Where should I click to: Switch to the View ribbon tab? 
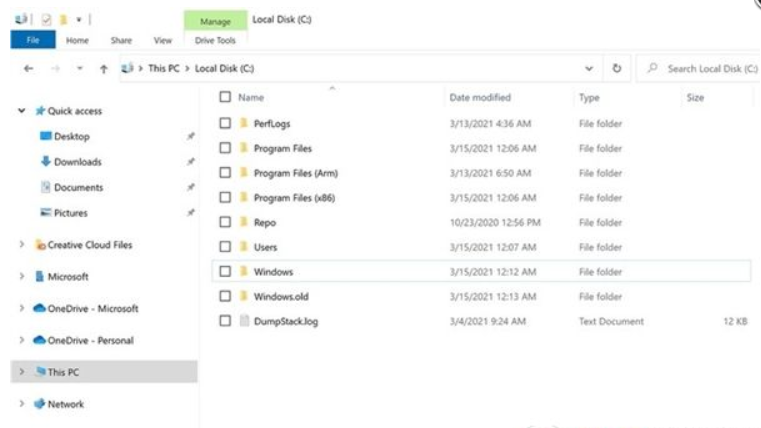[162, 41]
